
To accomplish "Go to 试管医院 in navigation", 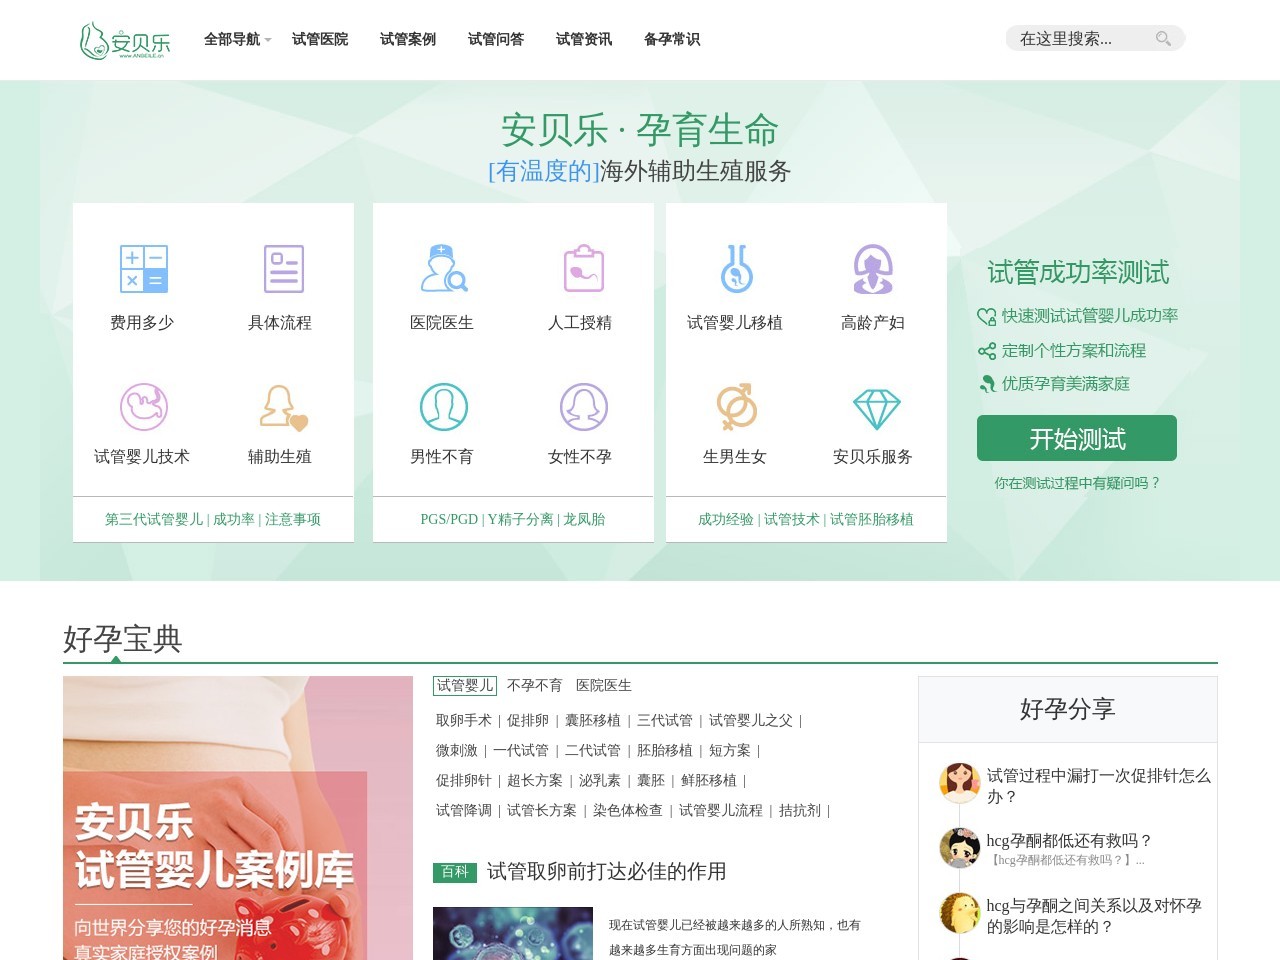I will (320, 39).
